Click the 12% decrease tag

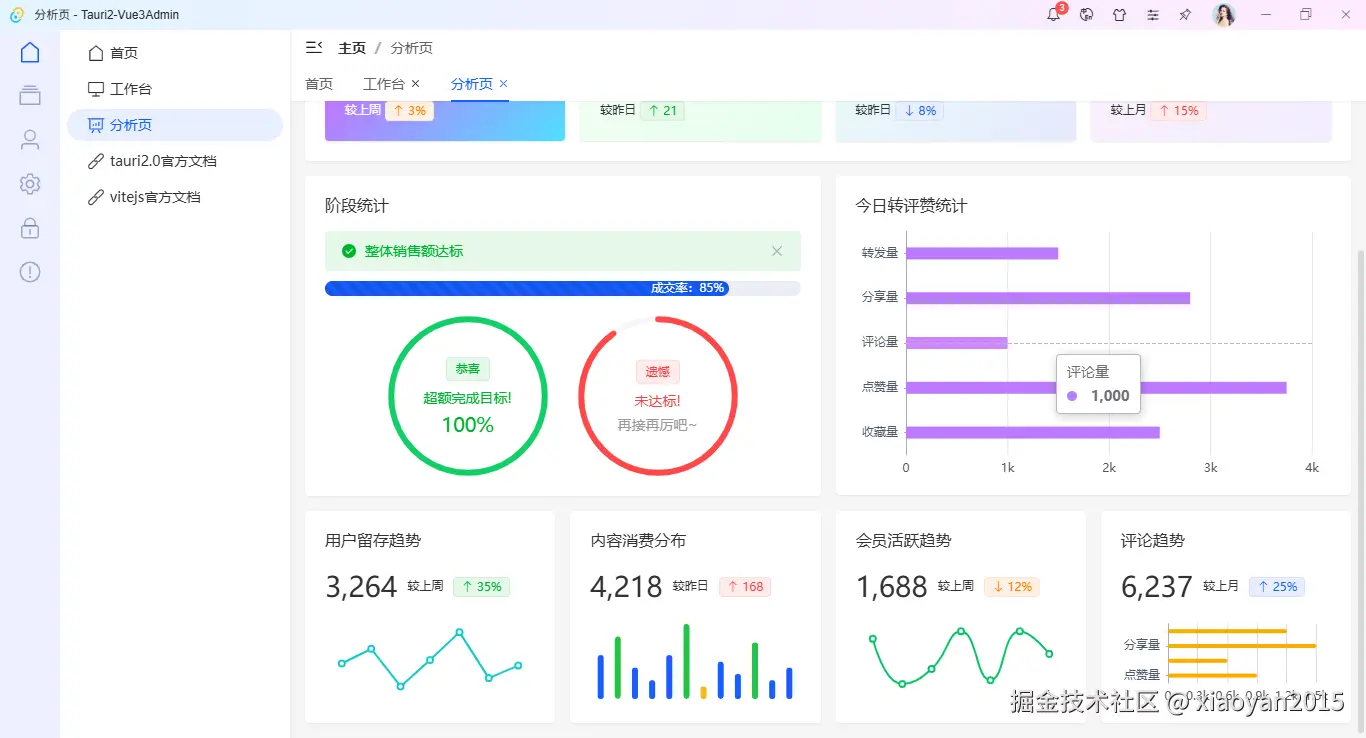(1012, 587)
